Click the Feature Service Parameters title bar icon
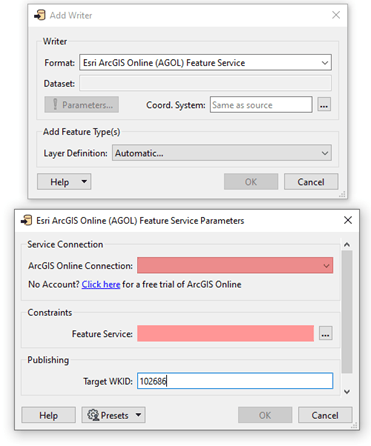This screenshot has height=446, width=371. pyautogui.click(x=26, y=220)
